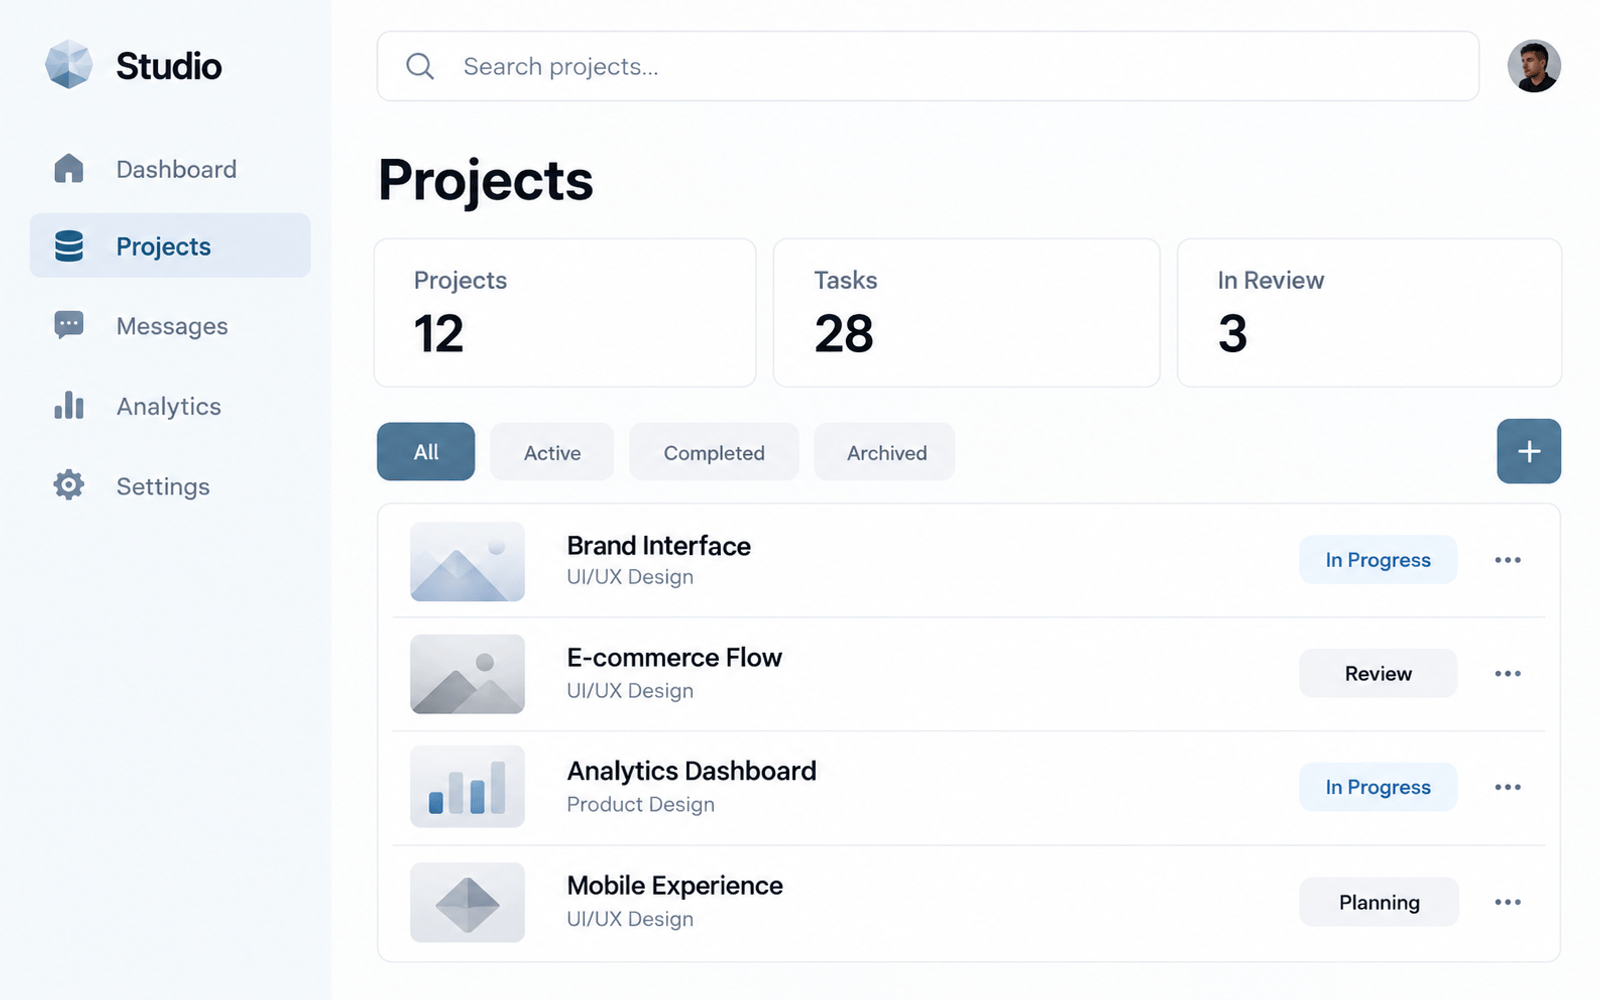Click the Mobile Experience project title
1600x1000 pixels.
coord(675,886)
